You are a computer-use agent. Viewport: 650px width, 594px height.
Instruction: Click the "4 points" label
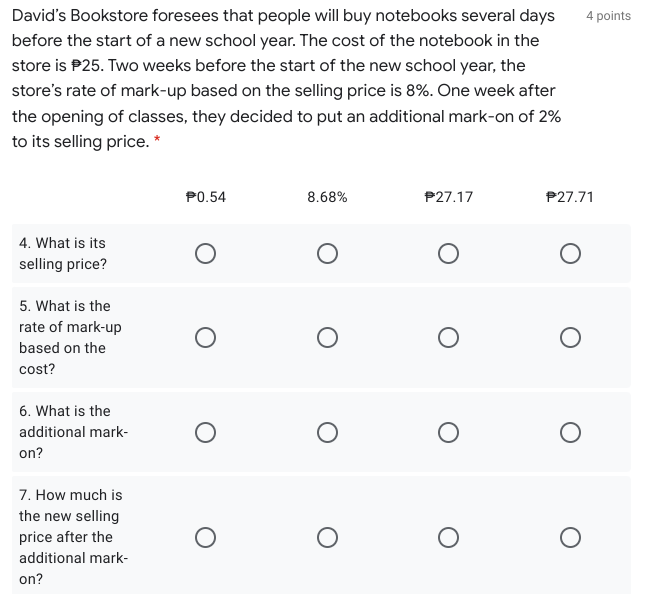point(608,16)
